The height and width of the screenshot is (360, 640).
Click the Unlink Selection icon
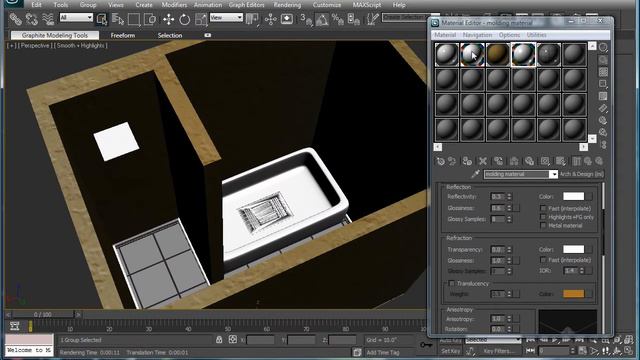[31, 19]
